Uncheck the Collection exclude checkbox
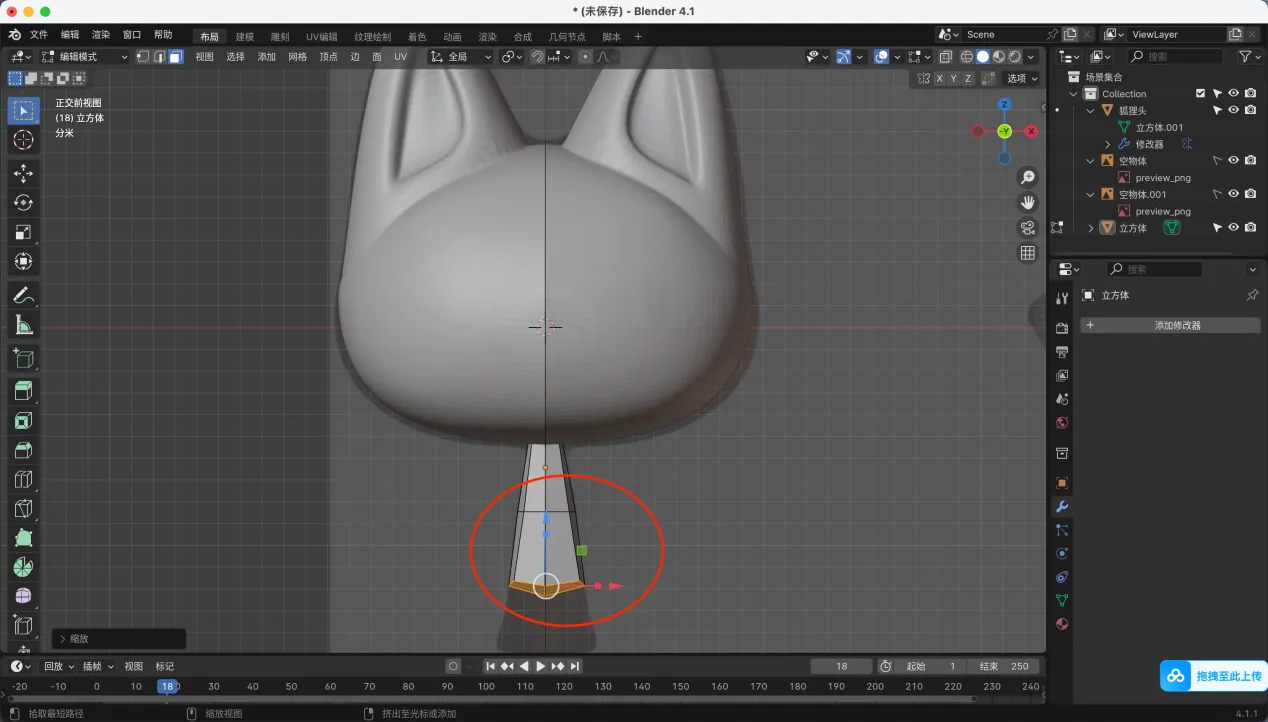This screenshot has width=1268, height=722. point(1200,94)
